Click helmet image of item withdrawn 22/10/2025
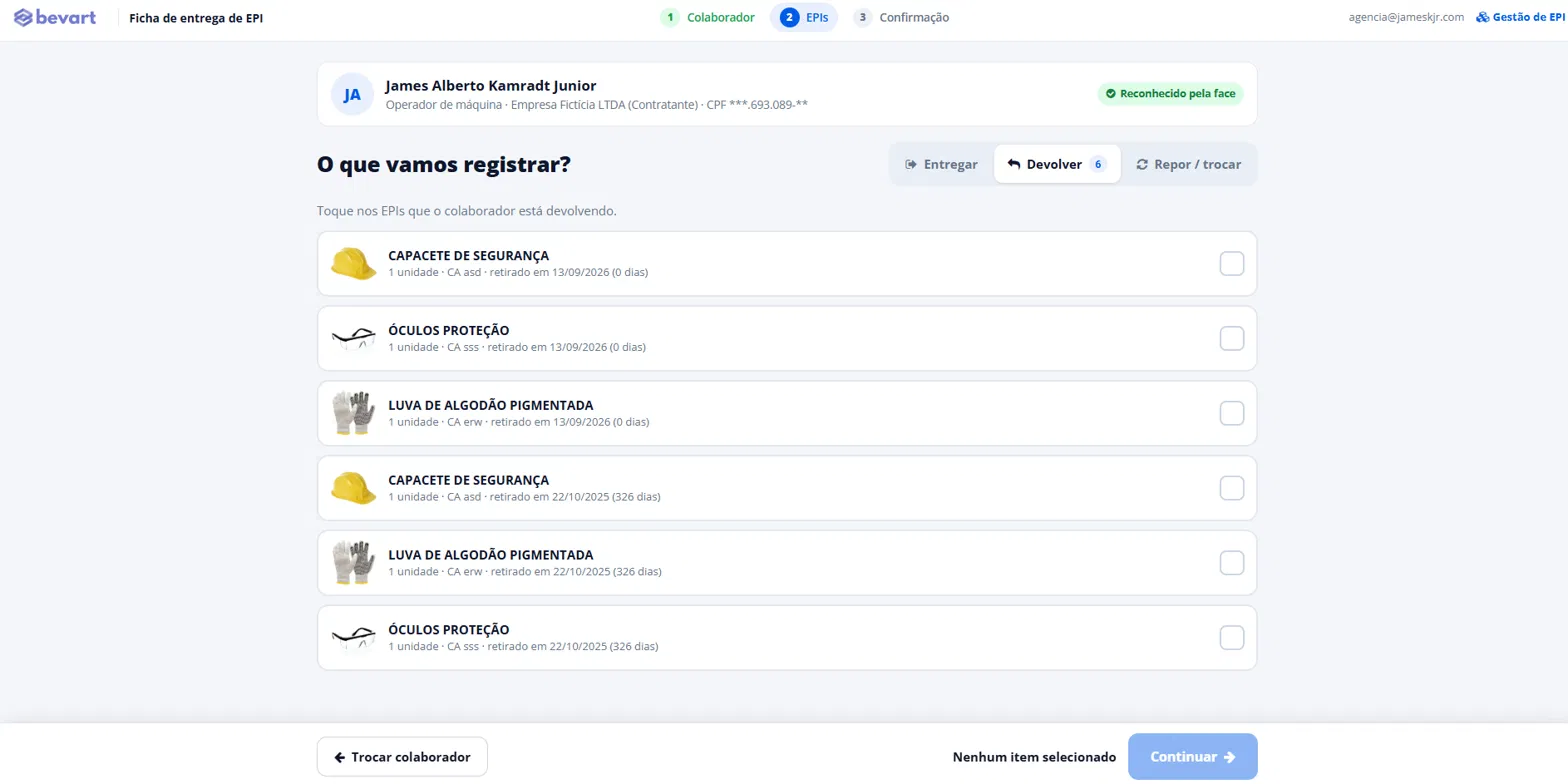1568x784 pixels. 353,488
